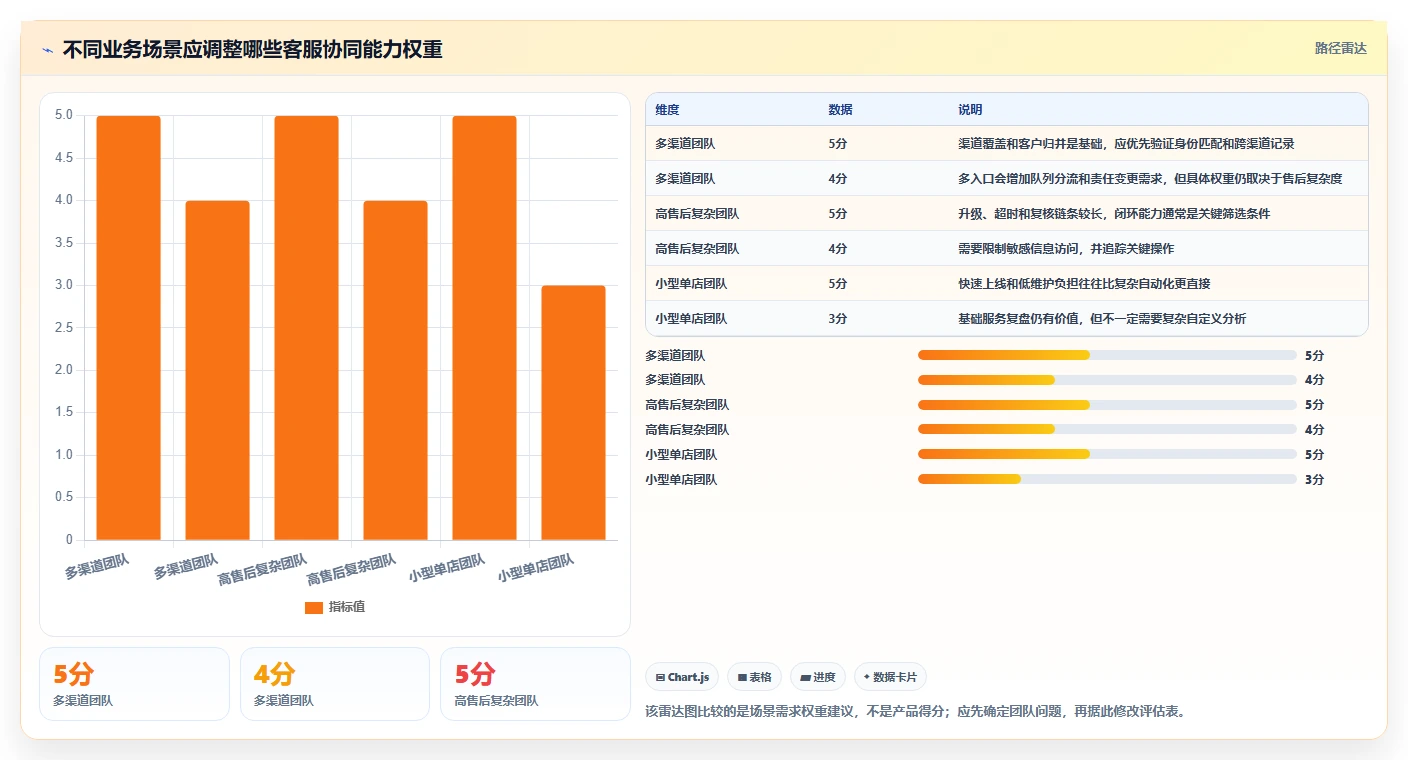1408x760 pixels.
Task: Click the footer note 该雷达图比较的是场景需求权重建议
Action: point(916,712)
